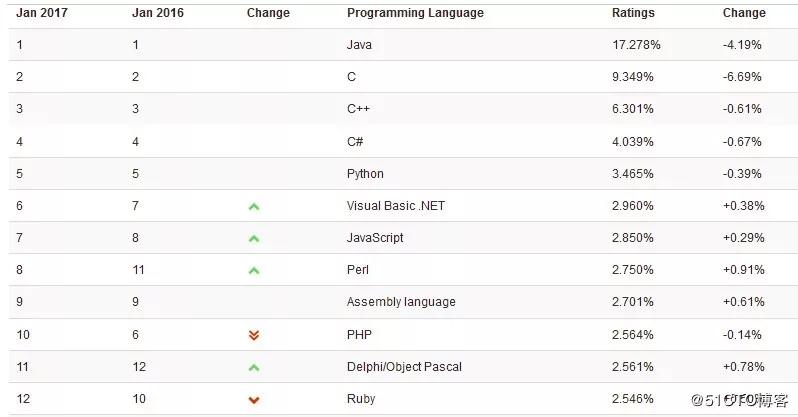This screenshot has width=798, height=417.
Task: Select the Java language name
Action: click(x=359, y=45)
